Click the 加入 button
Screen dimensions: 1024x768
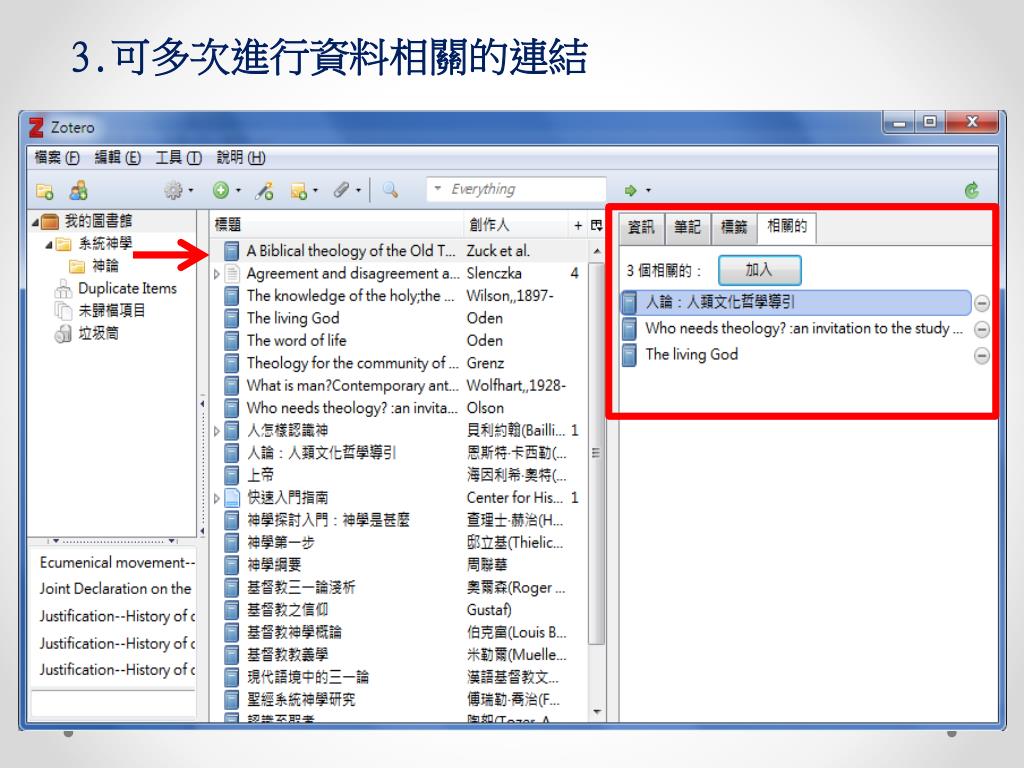[760, 270]
